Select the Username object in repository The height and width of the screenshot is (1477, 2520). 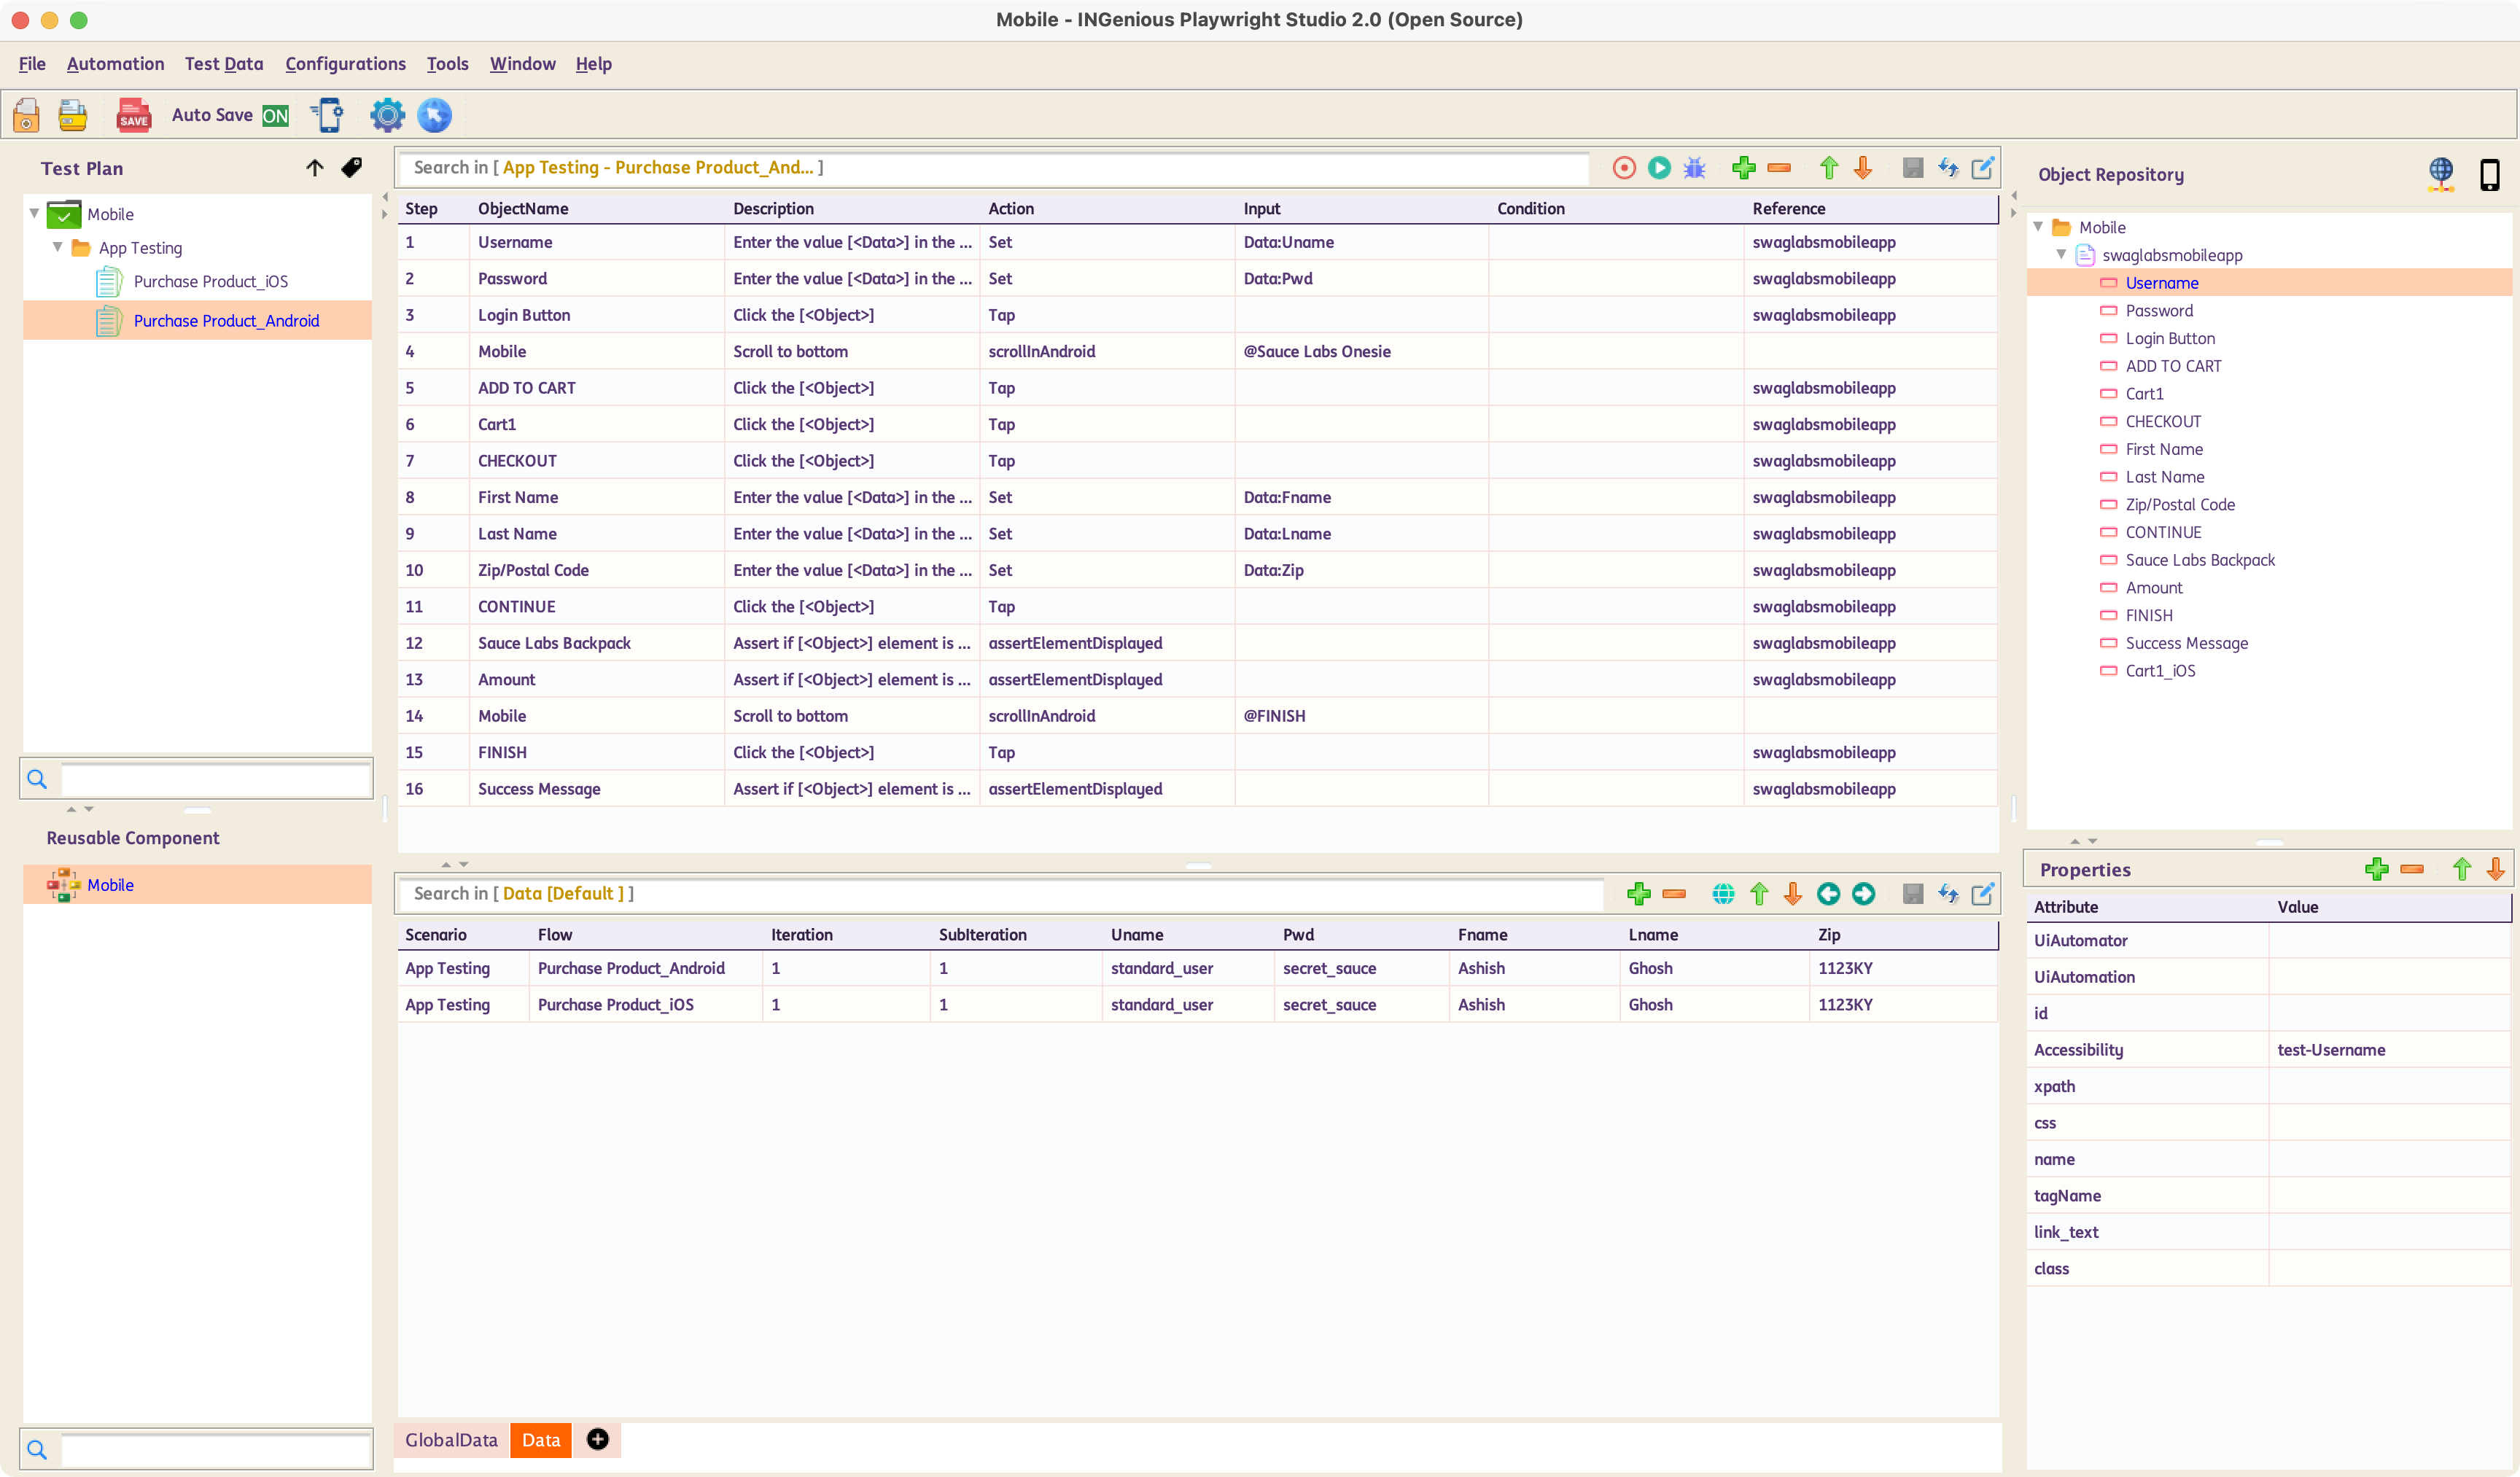point(2163,281)
